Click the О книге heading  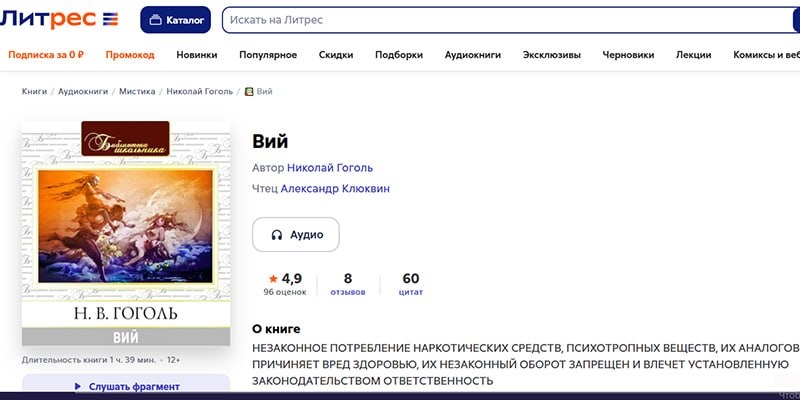click(276, 329)
